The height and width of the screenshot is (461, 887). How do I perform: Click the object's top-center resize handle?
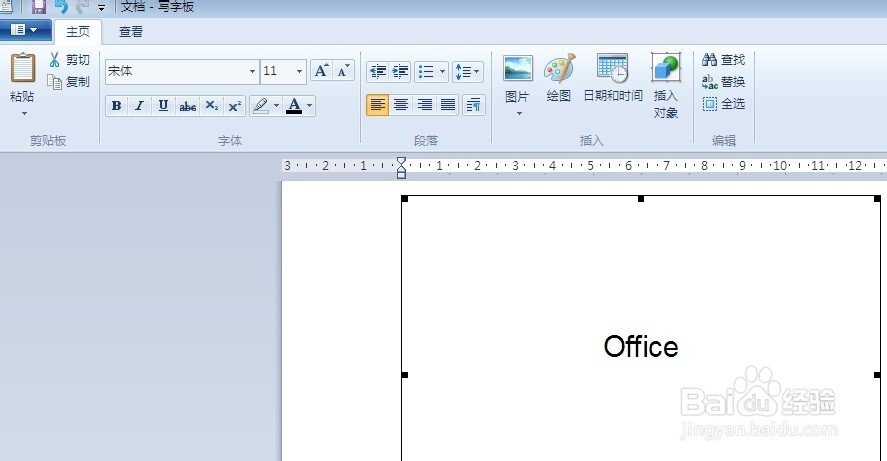pyautogui.click(x=640, y=199)
